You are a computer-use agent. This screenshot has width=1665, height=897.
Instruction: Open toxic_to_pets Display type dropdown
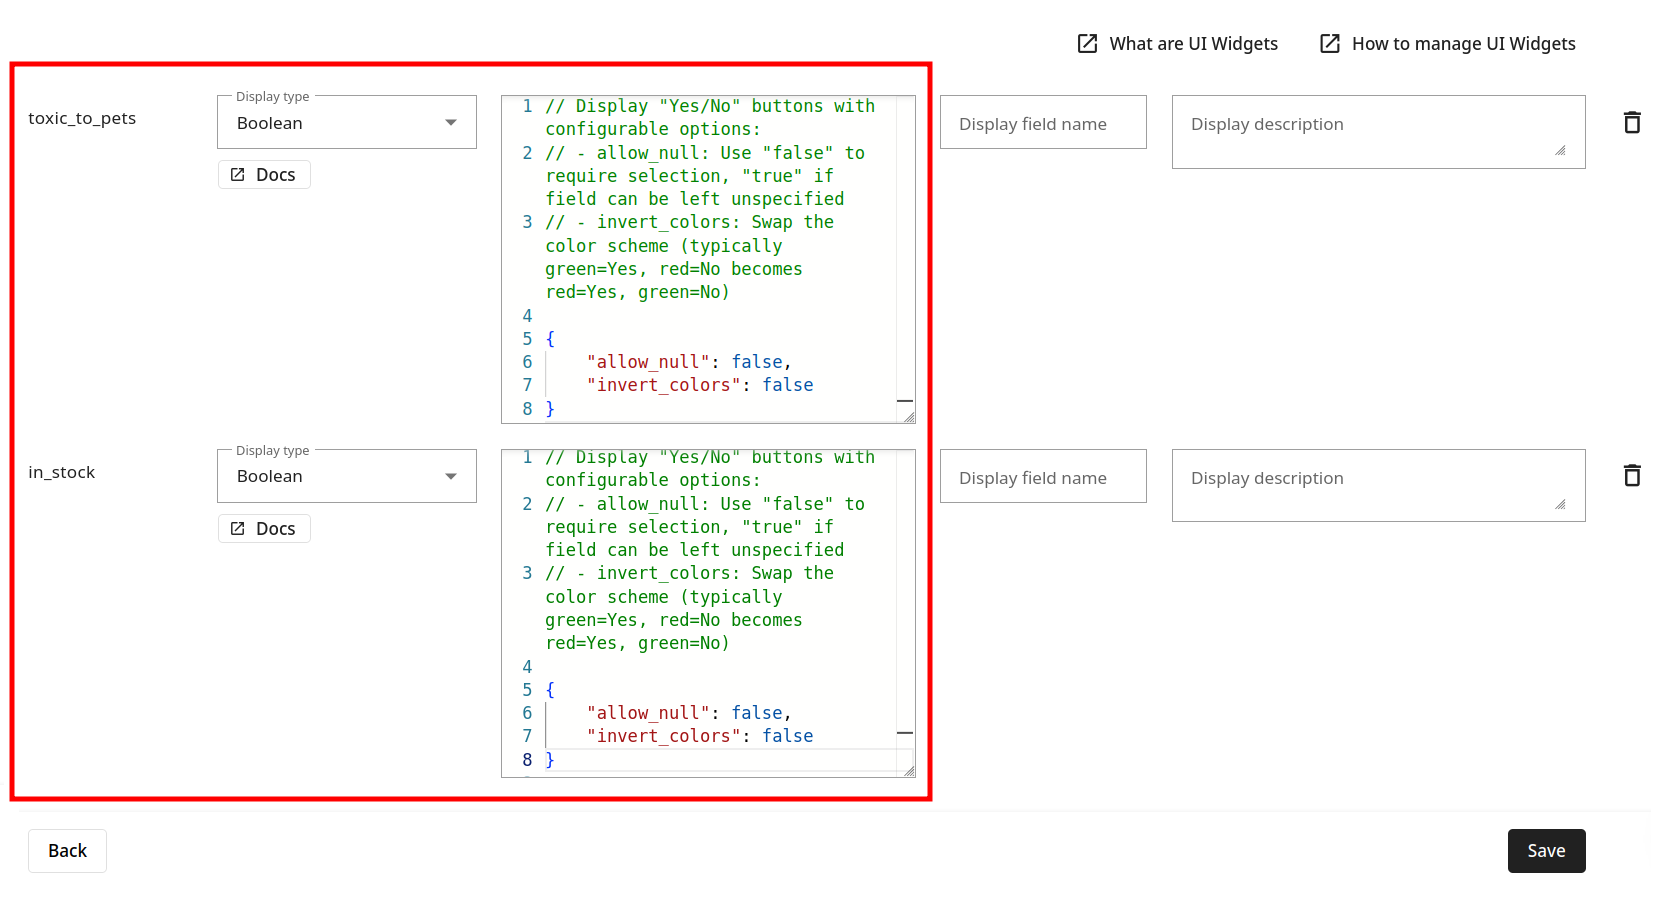(346, 123)
